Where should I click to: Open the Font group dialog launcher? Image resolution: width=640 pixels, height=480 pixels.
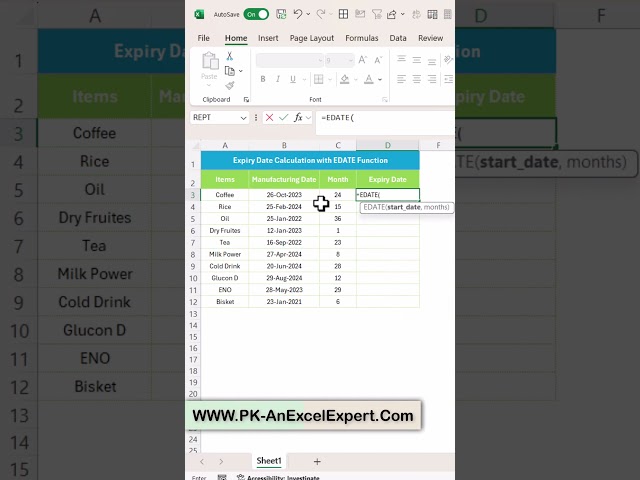point(384,100)
